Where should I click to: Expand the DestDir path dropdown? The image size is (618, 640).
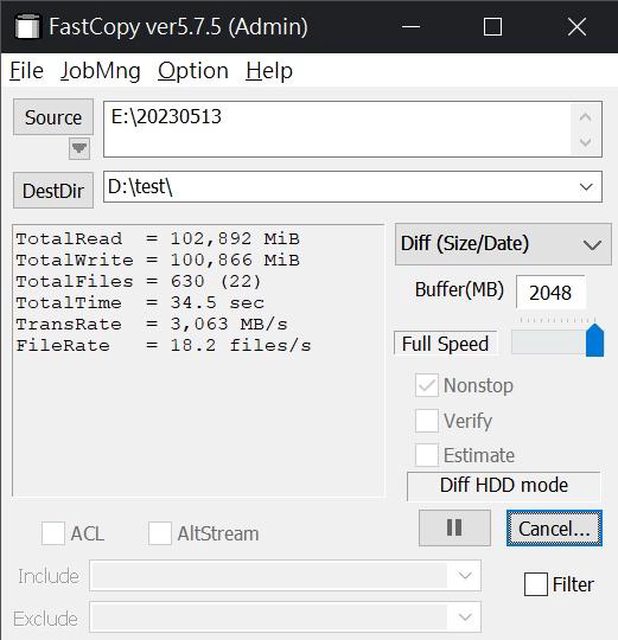(586, 187)
